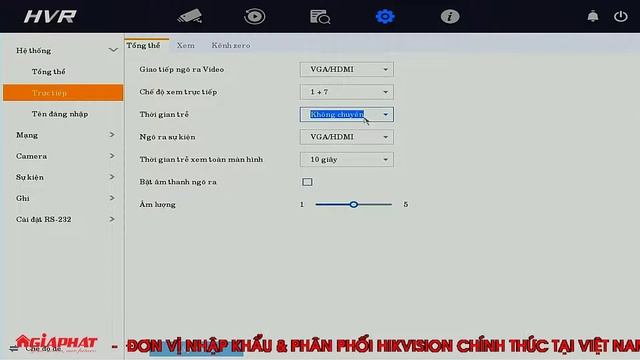
Task: Select Trực tiếp in the sidebar
Action: pyautogui.click(x=63, y=93)
